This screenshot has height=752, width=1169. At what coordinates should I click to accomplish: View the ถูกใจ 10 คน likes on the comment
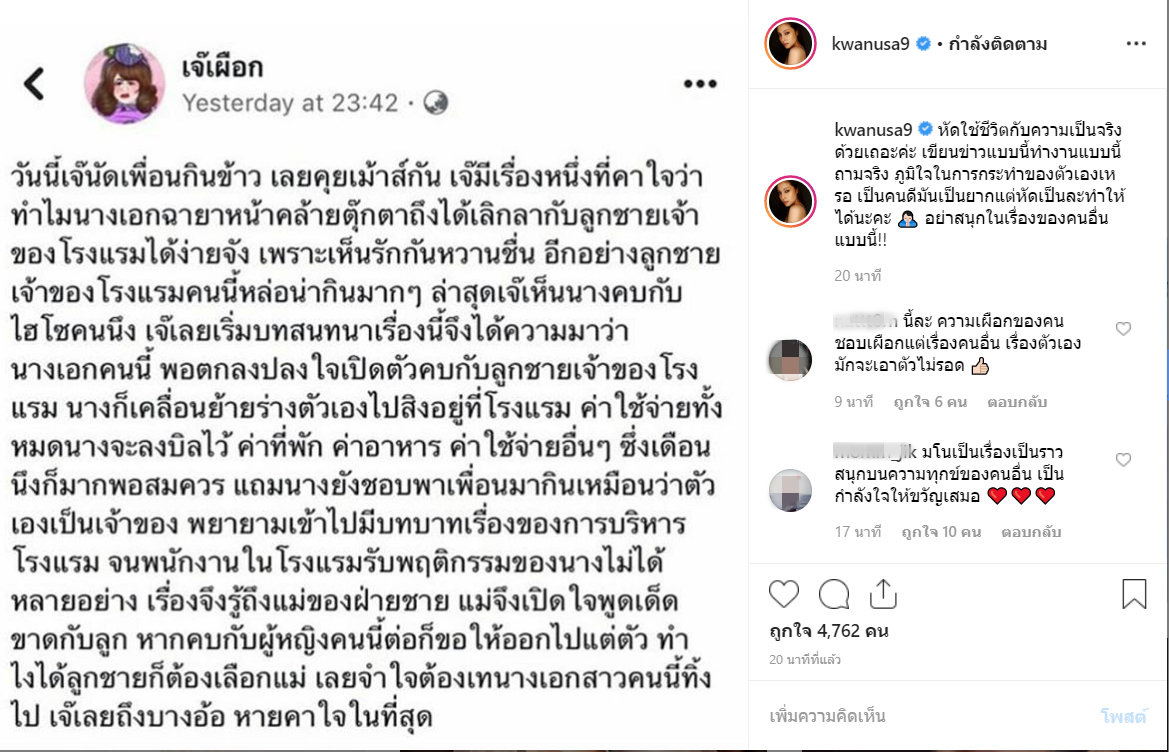(941, 532)
